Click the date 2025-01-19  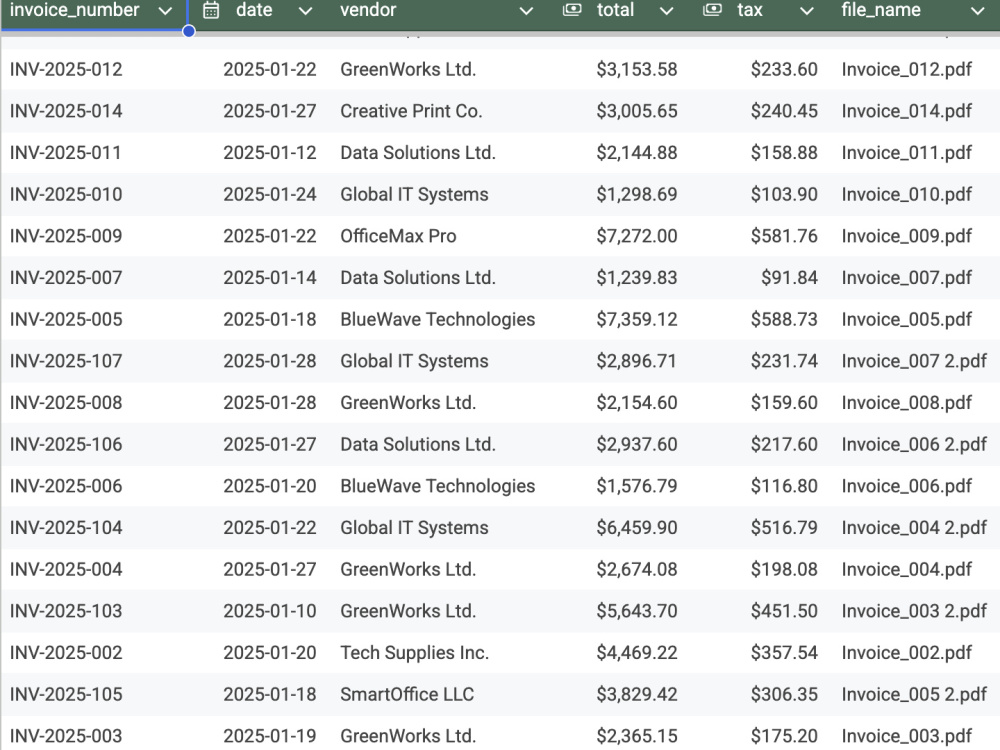point(270,736)
